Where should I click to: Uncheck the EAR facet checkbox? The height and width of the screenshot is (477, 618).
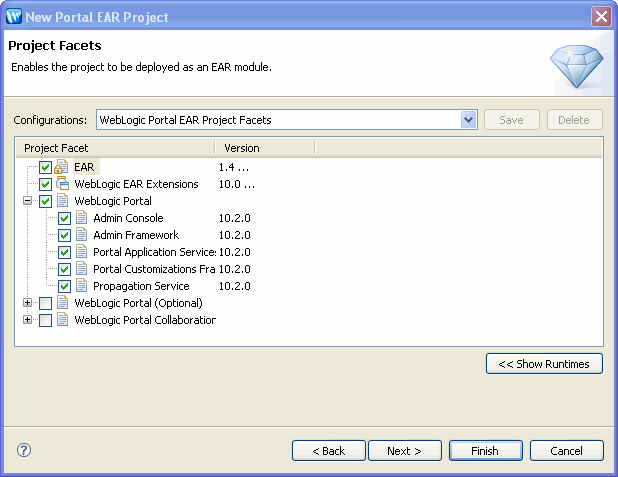tap(45, 168)
